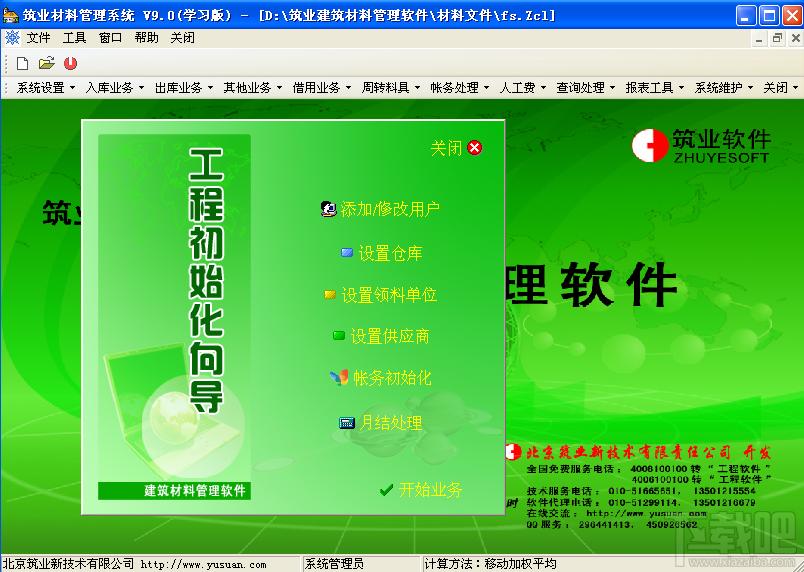Click http://www.yusuan.com in status bar
This screenshot has height=572, width=804.
[x=203, y=564]
